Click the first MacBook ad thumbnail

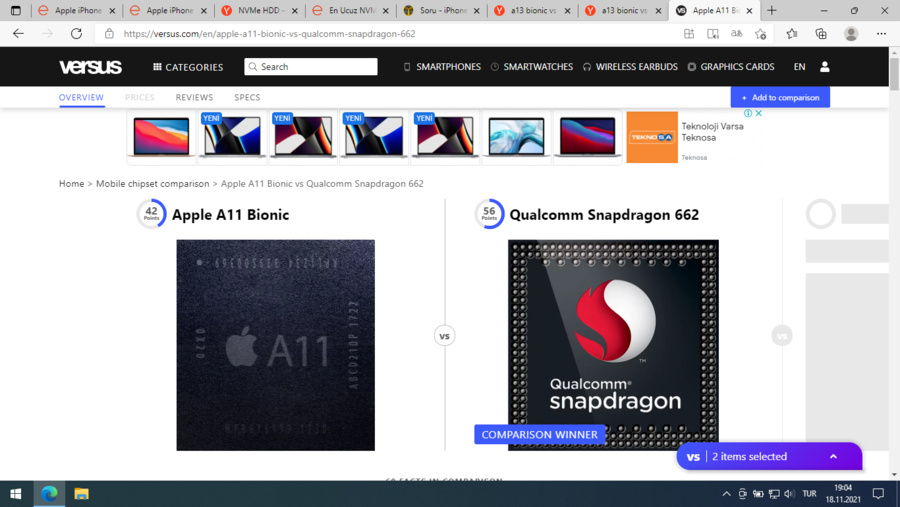(x=161, y=137)
